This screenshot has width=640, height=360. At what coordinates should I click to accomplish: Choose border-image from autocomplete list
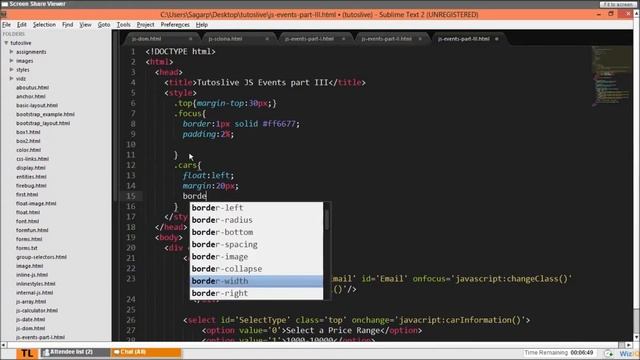point(256,257)
